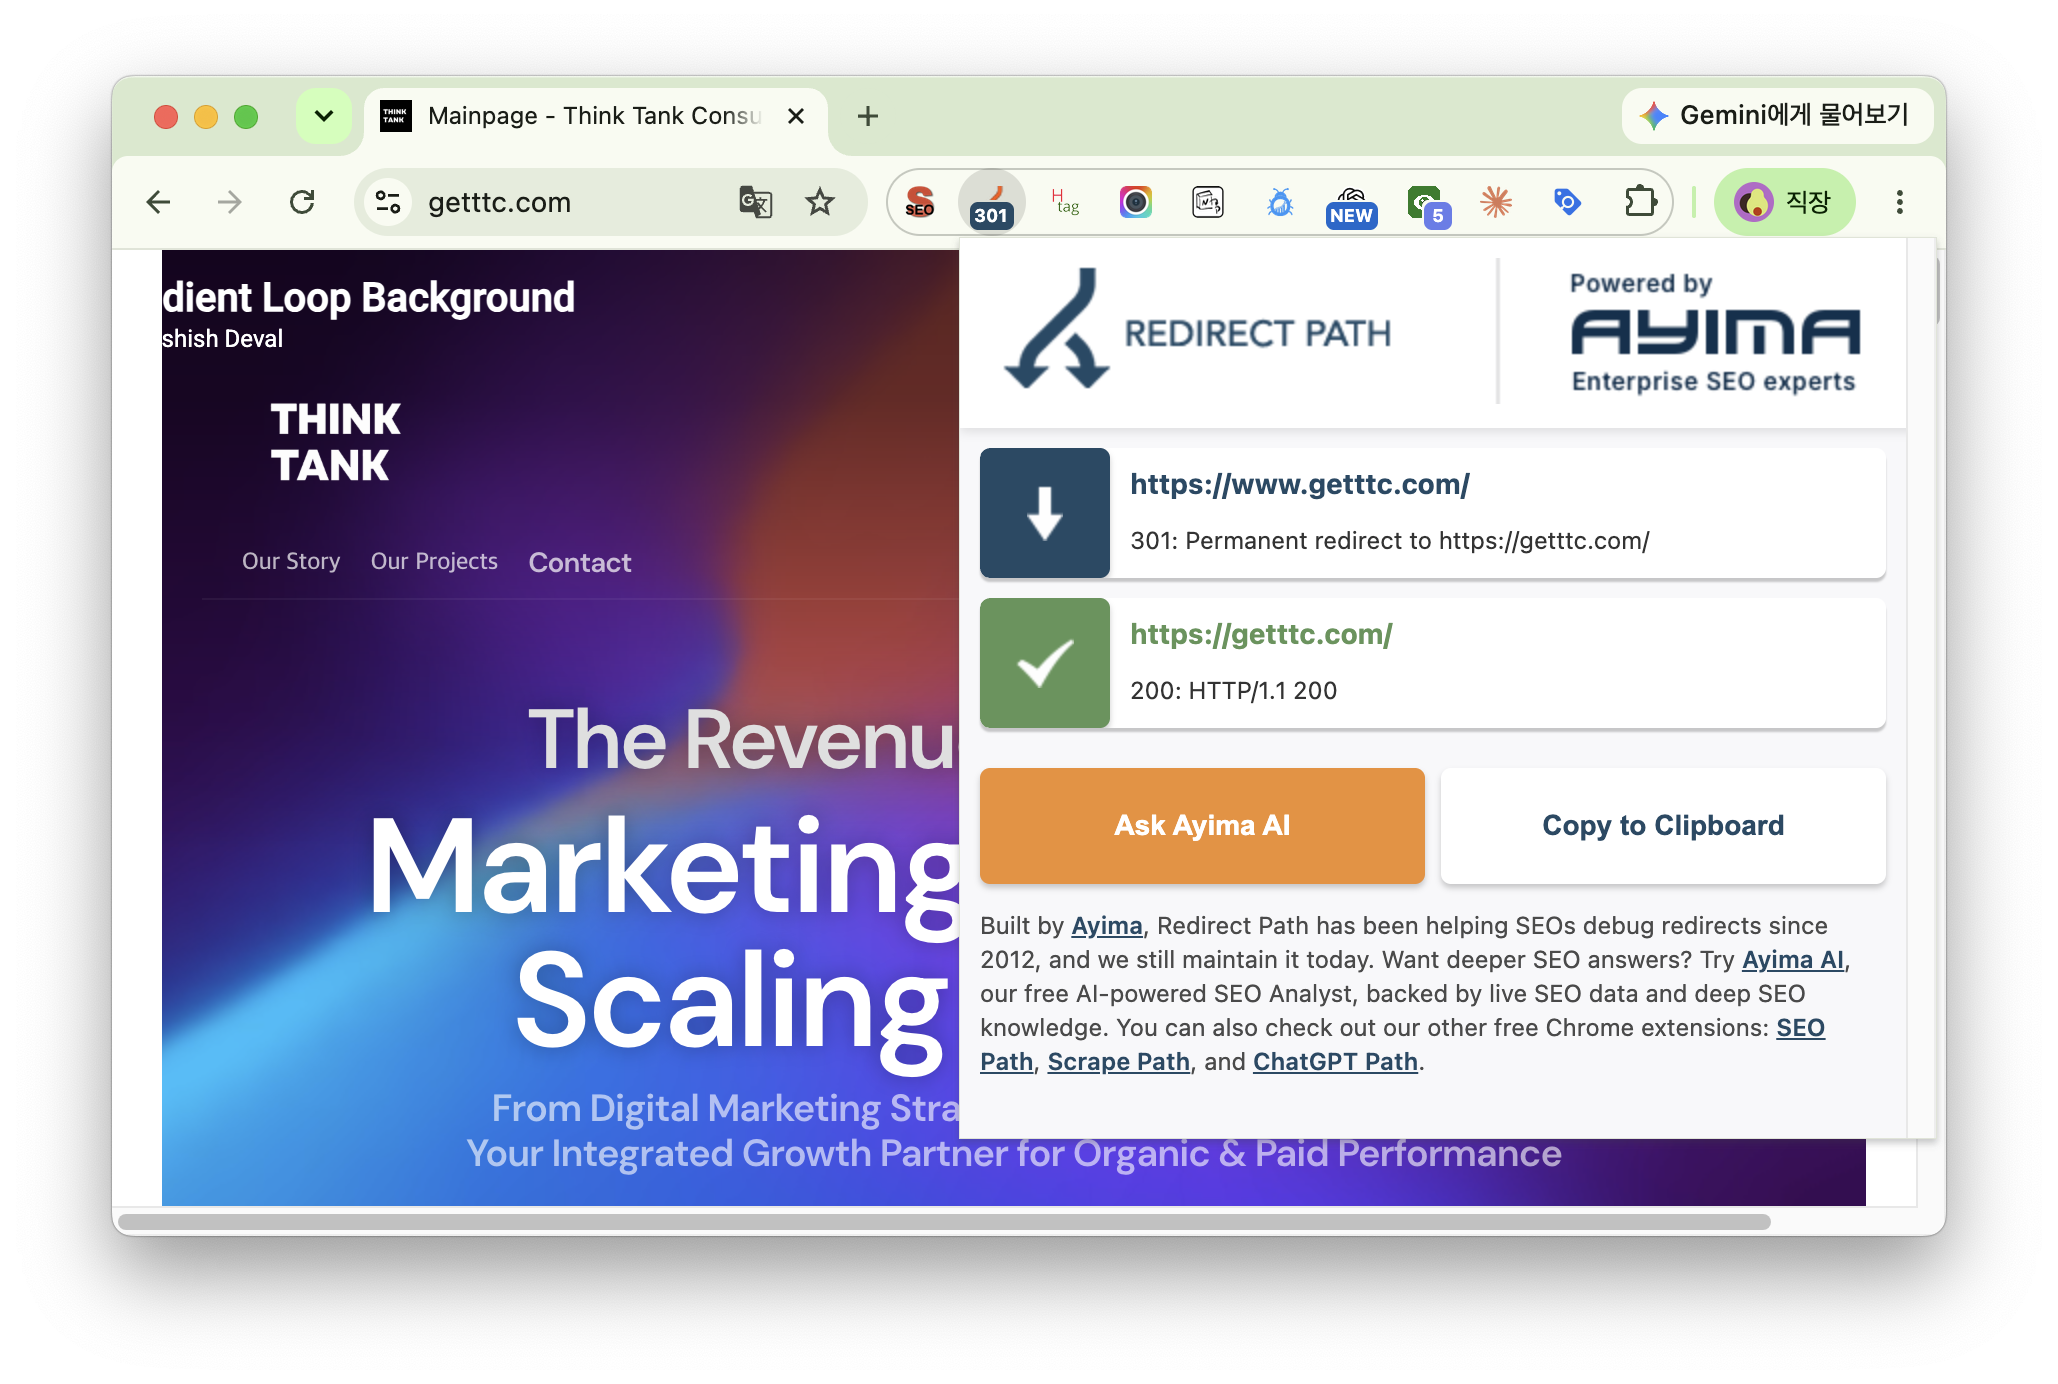
Task: Open the https://www.getttc.com/ redirect URL
Action: (1300, 484)
